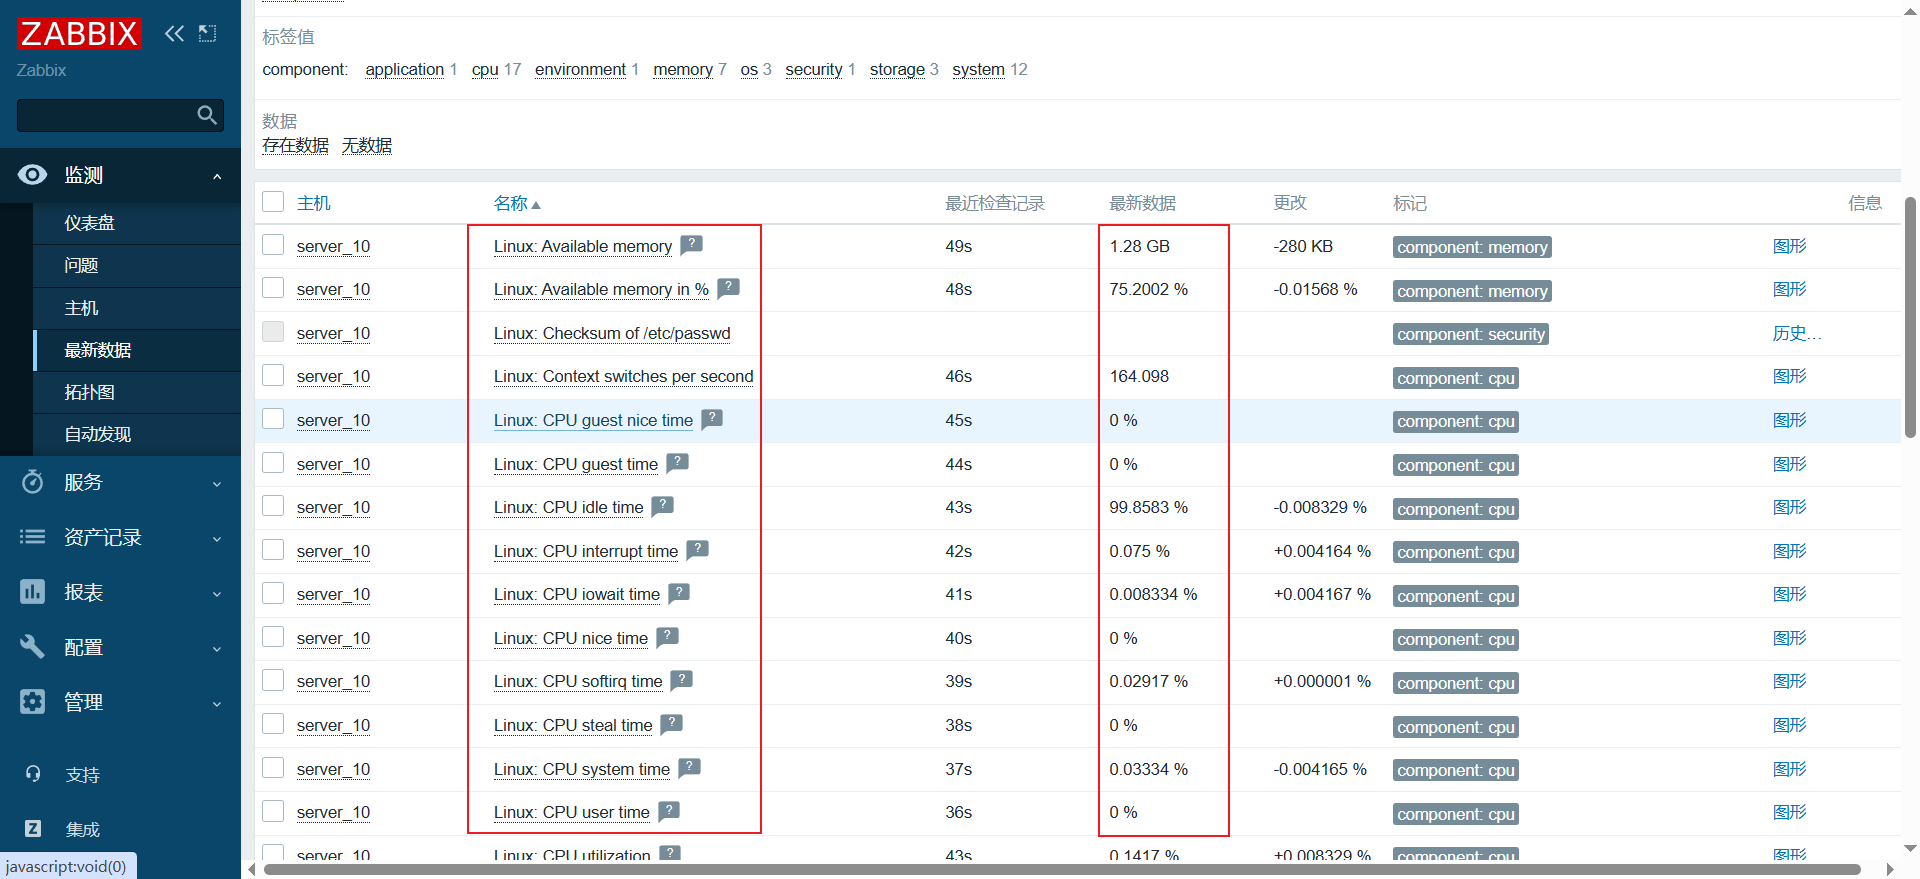Open 仪表盘 dashboard menu item
Screen dimensions: 1920x879
click(90, 223)
